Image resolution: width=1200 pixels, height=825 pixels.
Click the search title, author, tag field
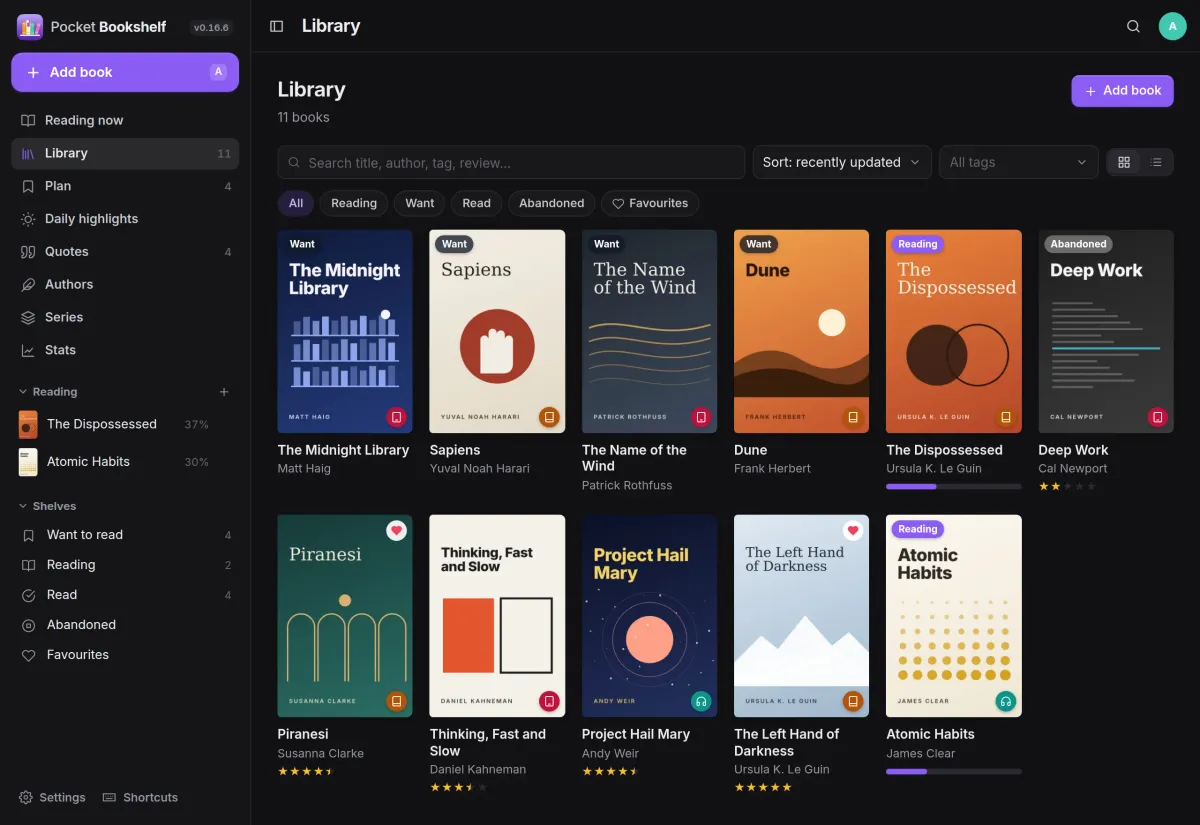coord(511,162)
